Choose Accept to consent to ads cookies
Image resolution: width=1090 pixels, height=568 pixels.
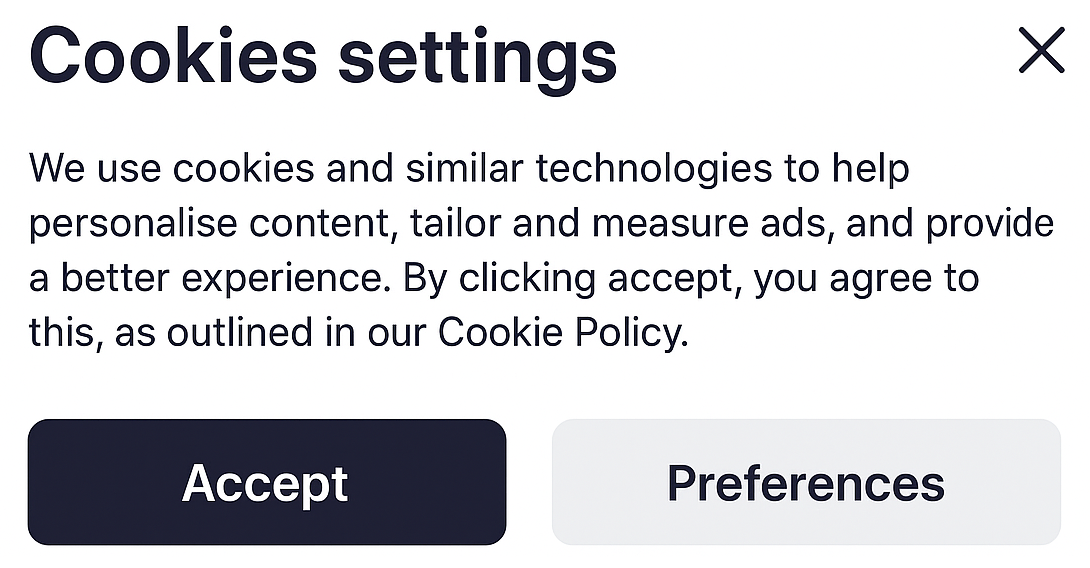[266, 483]
